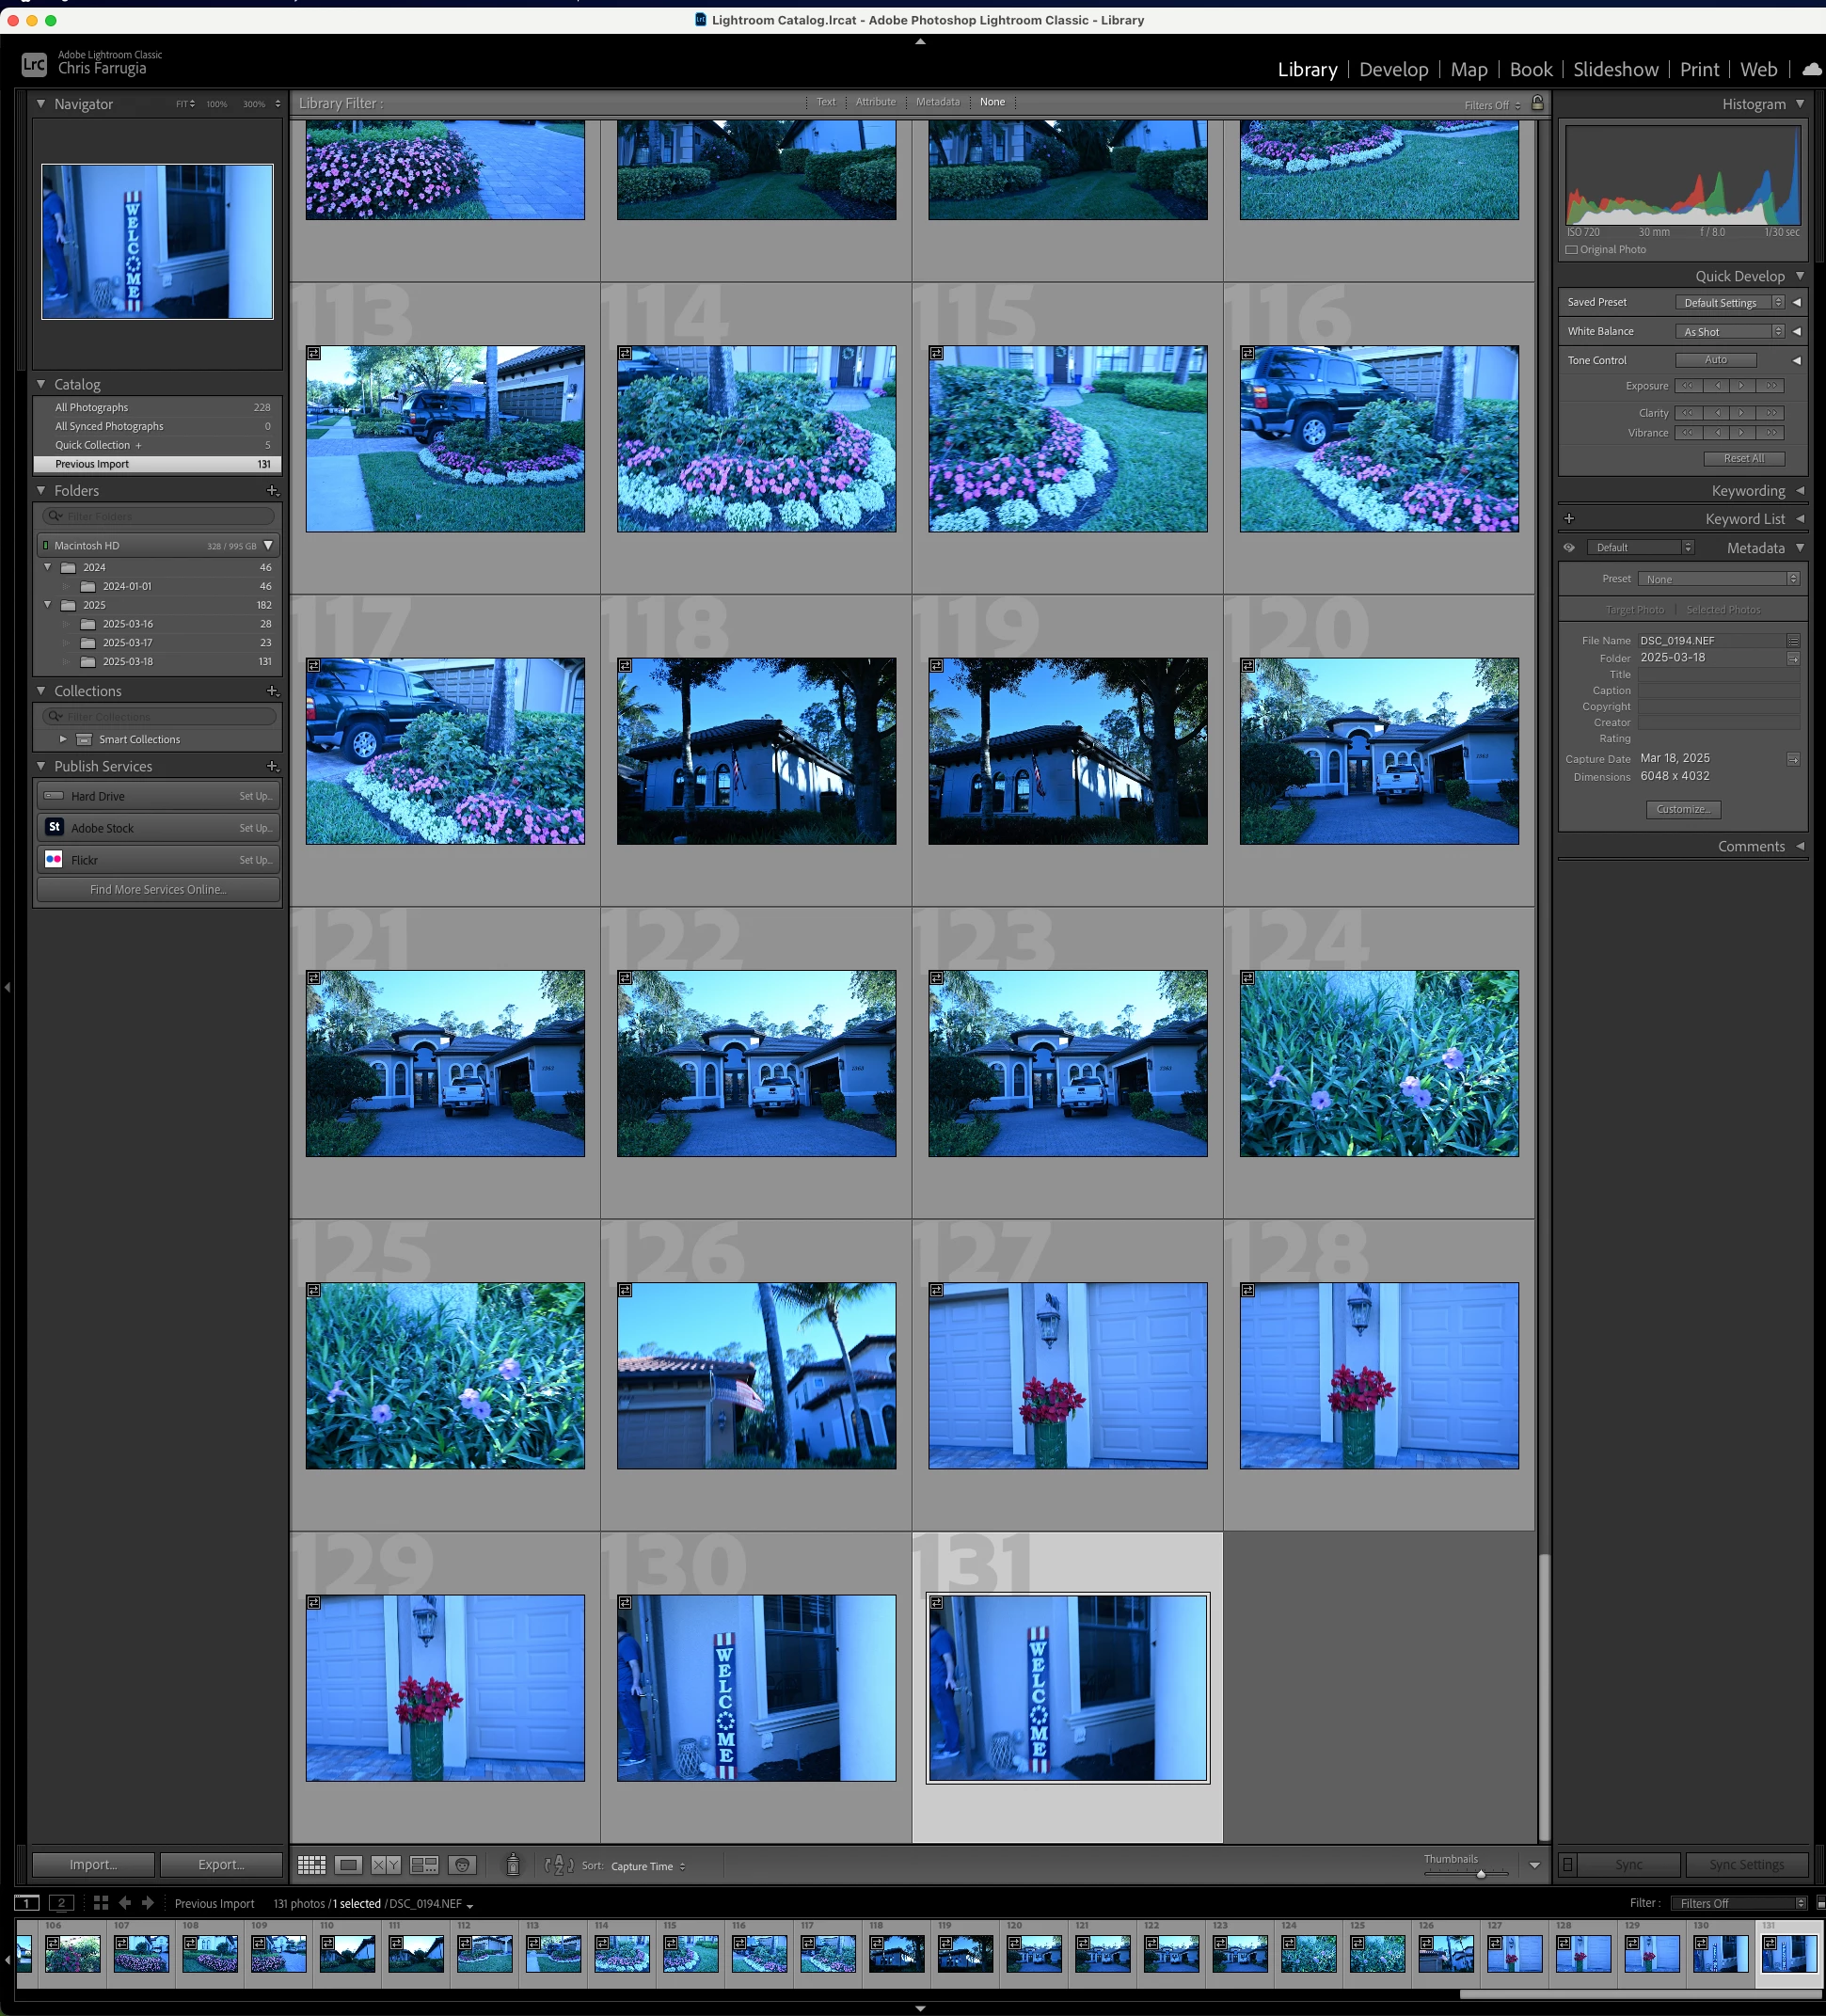
Task: Switch to Grid view icon
Action: (x=311, y=1865)
